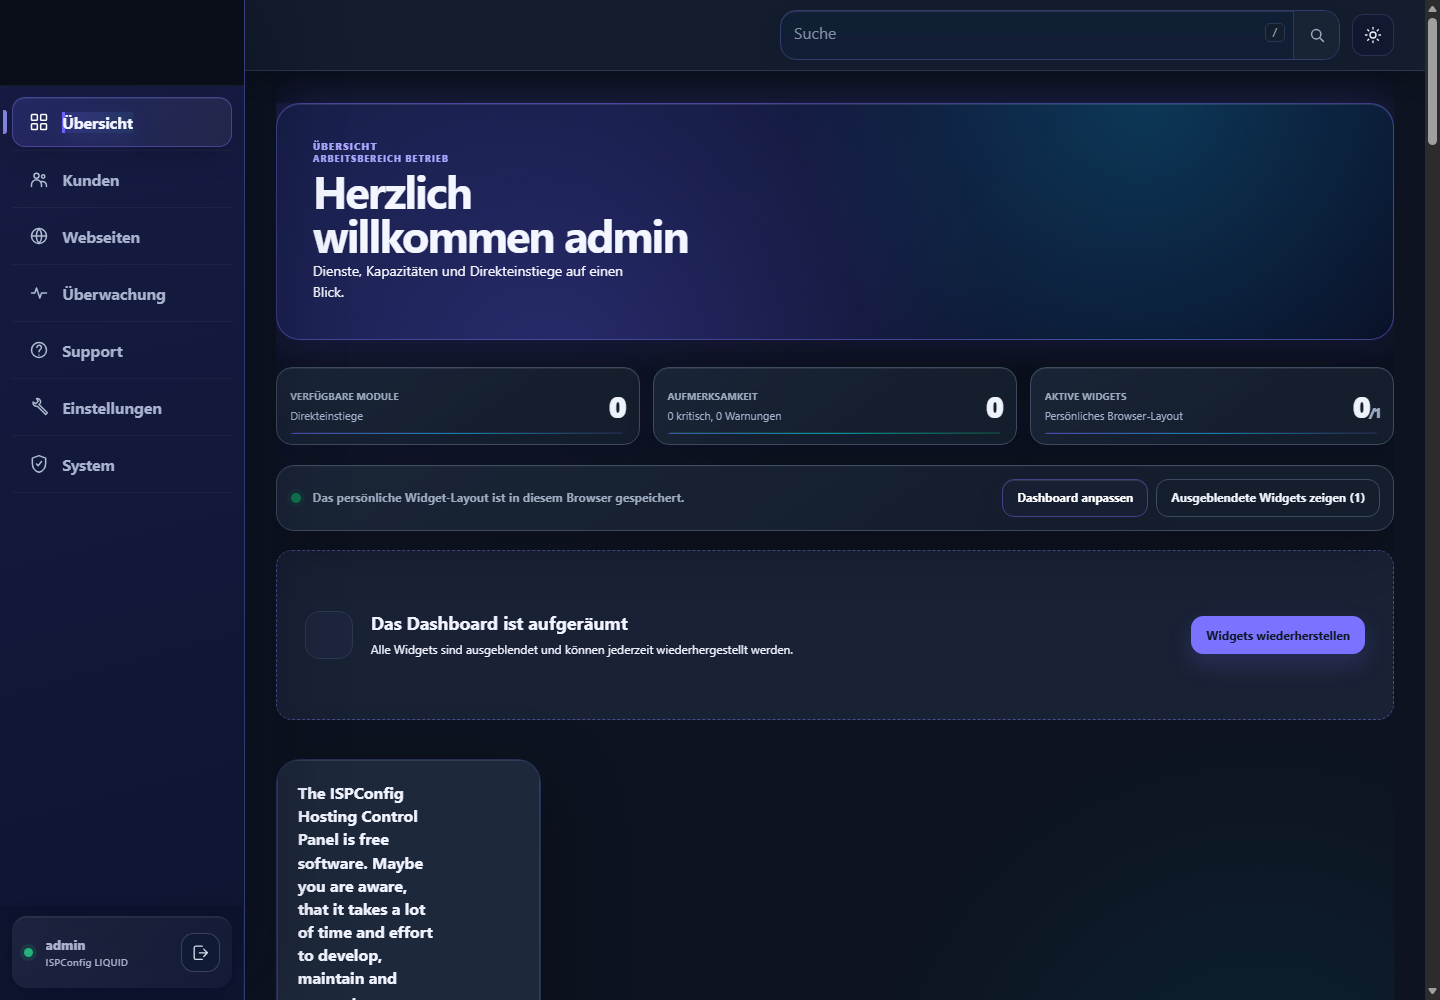Screen dimensions: 1440x1000
Task: Click the admin user name label
Action: pyautogui.click(x=65, y=945)
